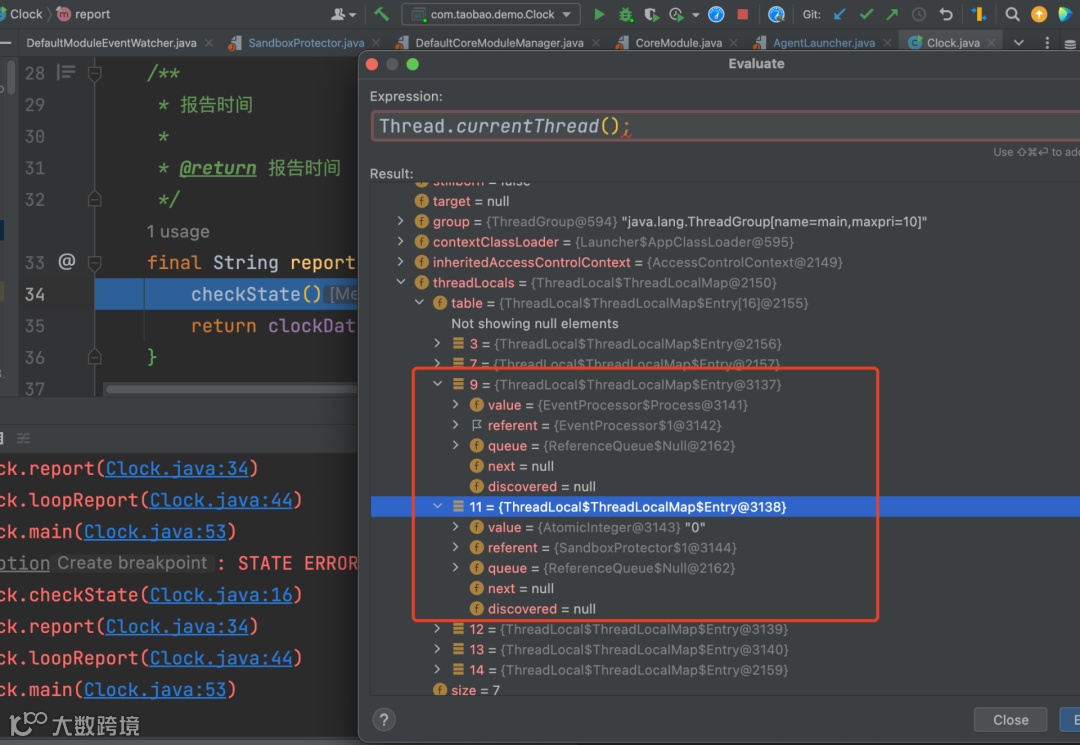Viewport: 1080px width, 745px height.
Task: Open first Clock.java:34 stack trace link
Action: (x=177, y=468)
